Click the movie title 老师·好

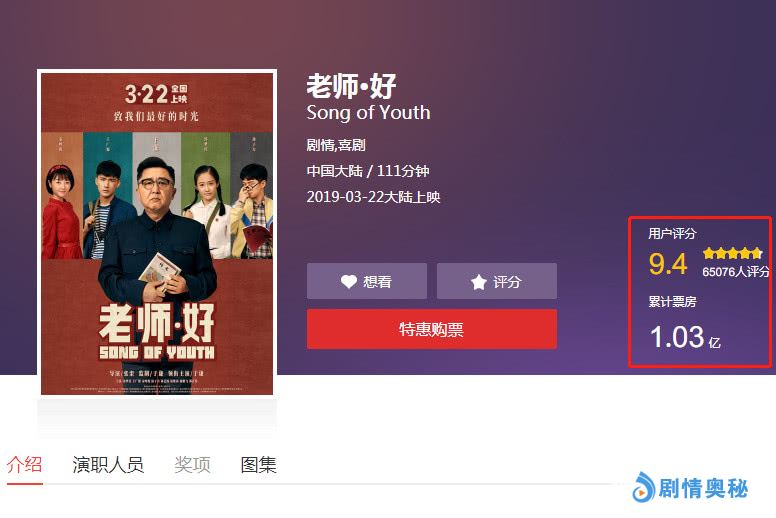point(351,86)
